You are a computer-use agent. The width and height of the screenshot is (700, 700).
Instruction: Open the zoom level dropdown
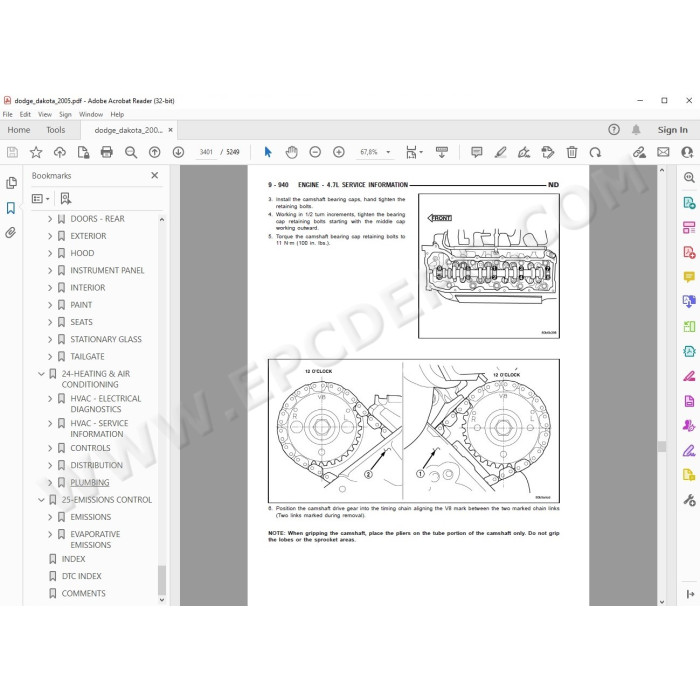click(388, 152)
